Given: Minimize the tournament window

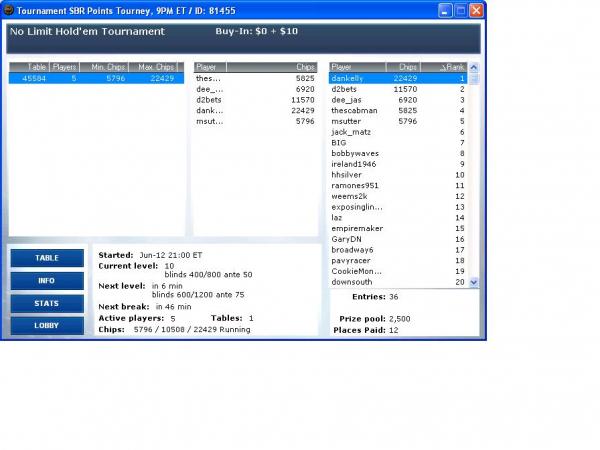Looking at the screenshot, I should (x=442, y=11).
